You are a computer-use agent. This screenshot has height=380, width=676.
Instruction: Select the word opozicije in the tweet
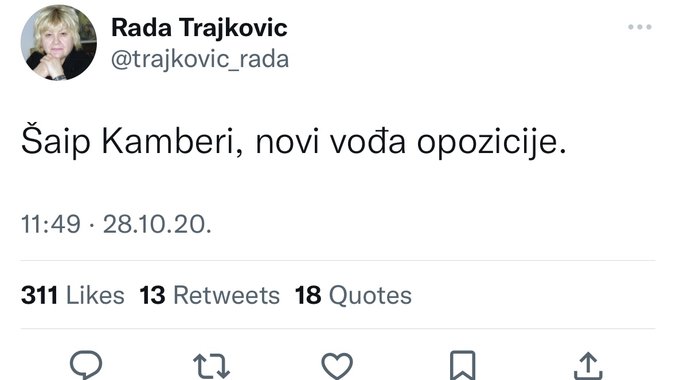pyautogui.click(x=491, y=142)
